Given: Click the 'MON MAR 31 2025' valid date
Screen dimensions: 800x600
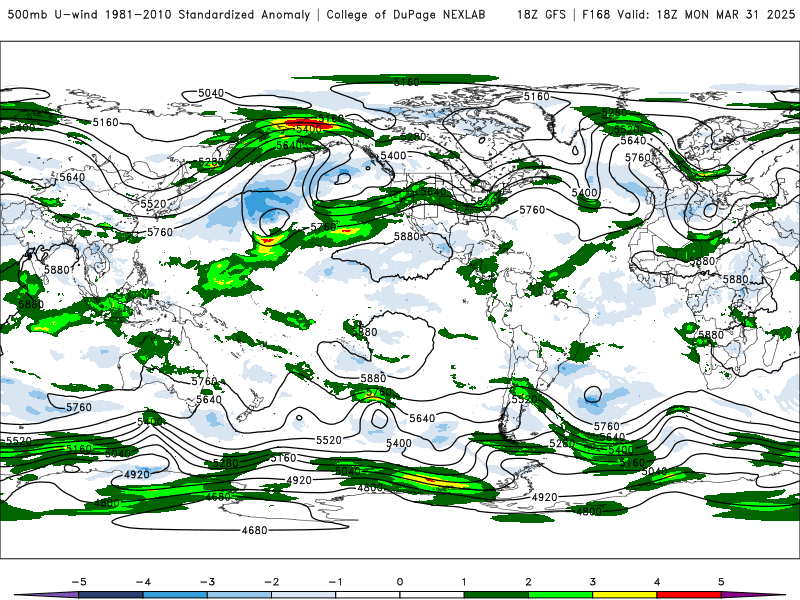Looking at the screenshot, I should pos(739,14).
